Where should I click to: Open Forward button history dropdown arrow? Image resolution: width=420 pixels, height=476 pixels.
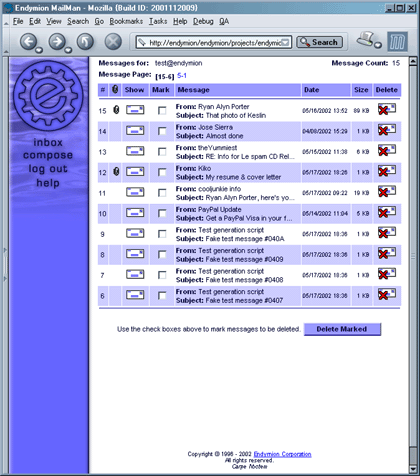click(x=68, y=50)
